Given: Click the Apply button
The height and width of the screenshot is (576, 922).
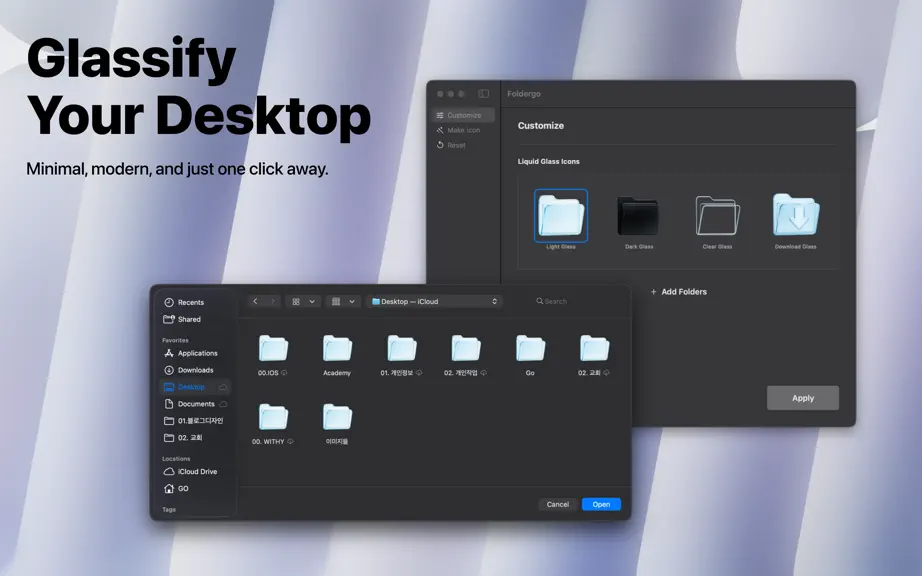Looking at the screenshot, I should click(x=803, y=398).
